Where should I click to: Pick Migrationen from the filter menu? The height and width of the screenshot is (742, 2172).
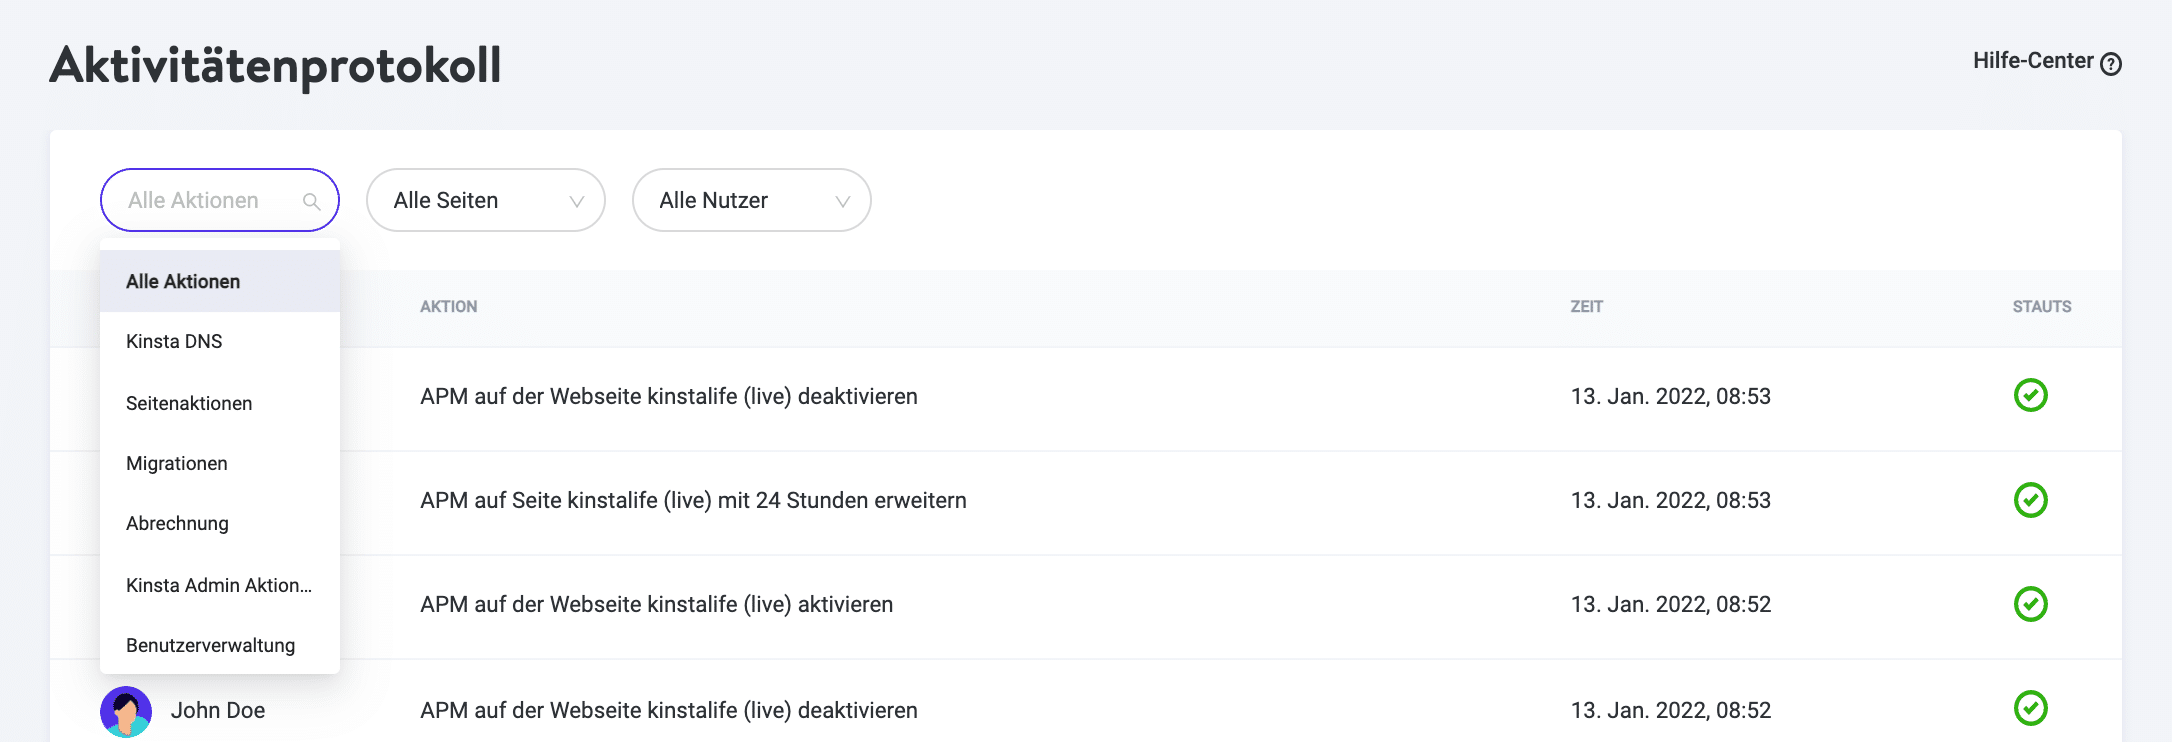(x=177, y=464)
